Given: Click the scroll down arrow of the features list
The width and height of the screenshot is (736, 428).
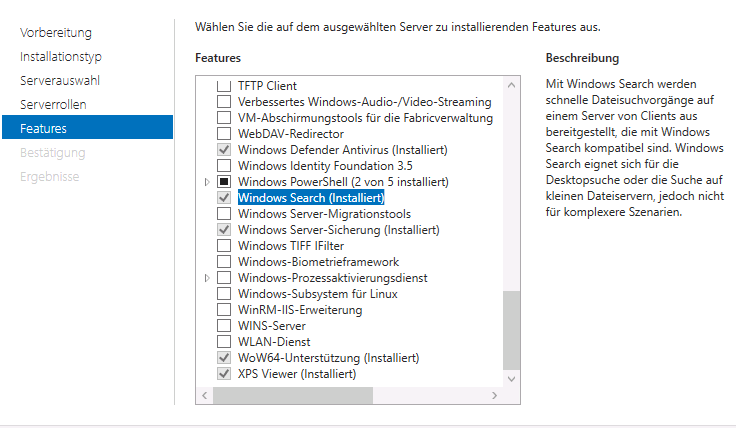Looking at the screenshot, I should (512, 379).
